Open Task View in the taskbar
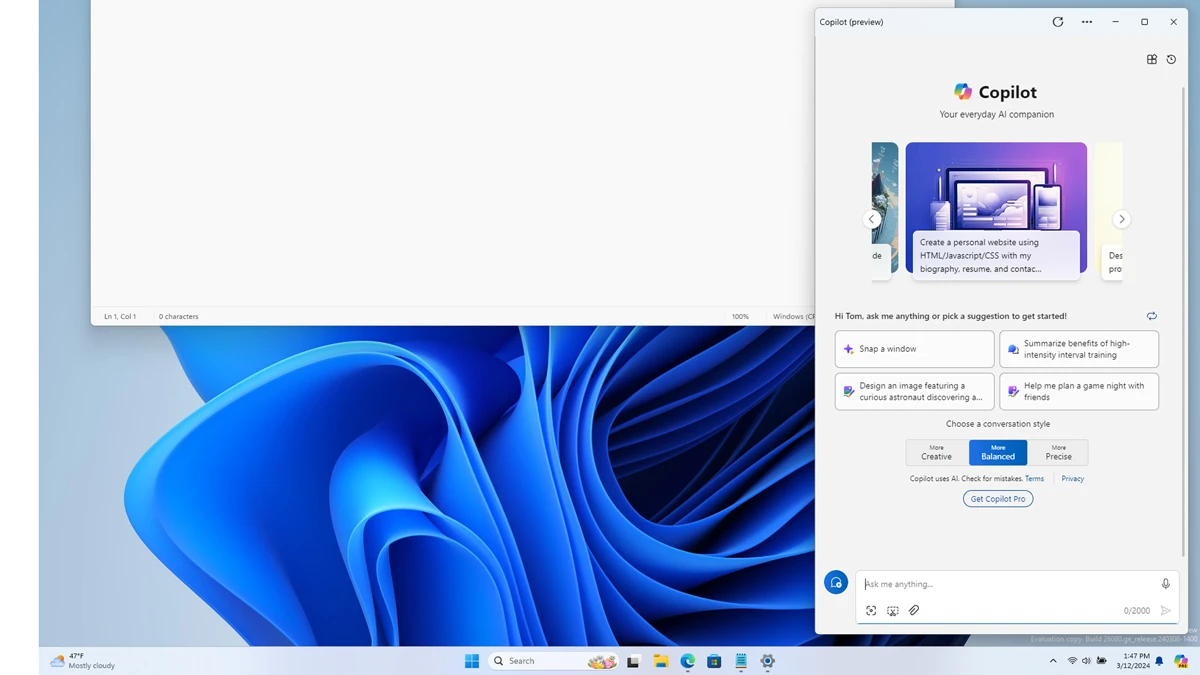This screenshot has height=675, width=1200. [x=633, y=661]
